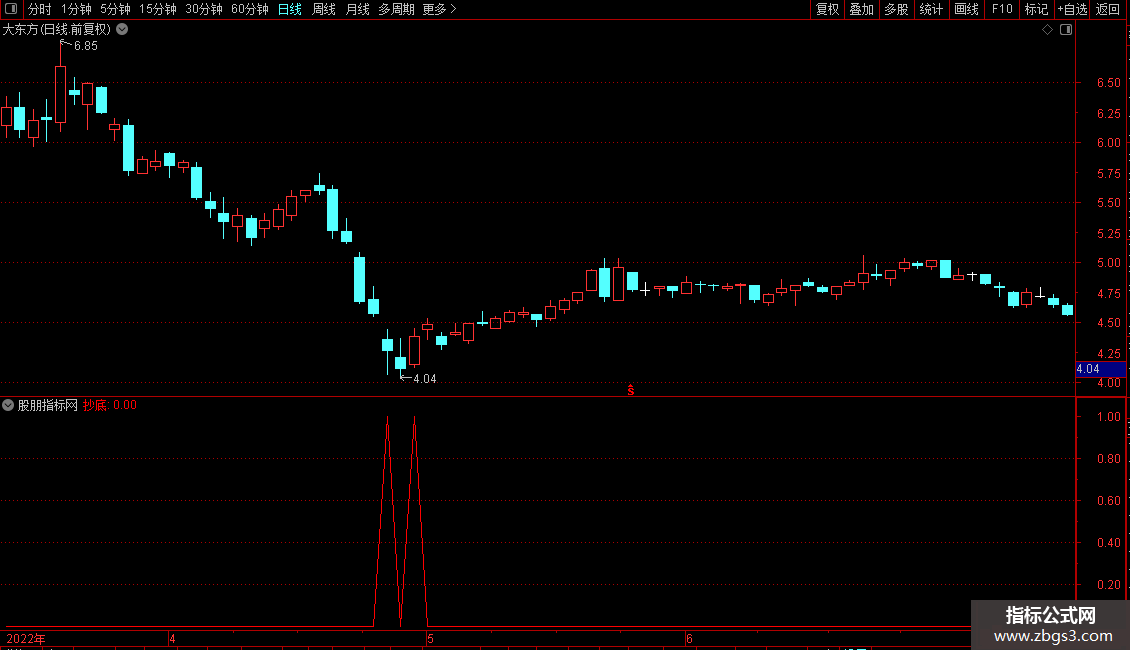Select the 30分钟 period tab

click(x=203, y=9)
